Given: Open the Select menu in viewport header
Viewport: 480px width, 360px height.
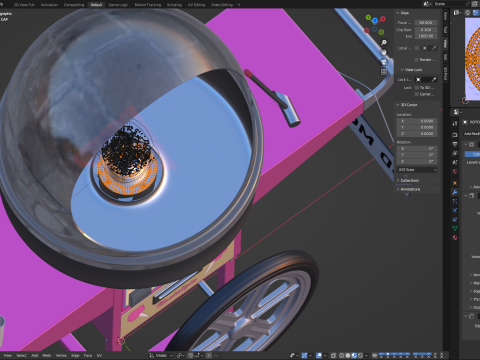Looking at the screenshot, I should [22, 355].
